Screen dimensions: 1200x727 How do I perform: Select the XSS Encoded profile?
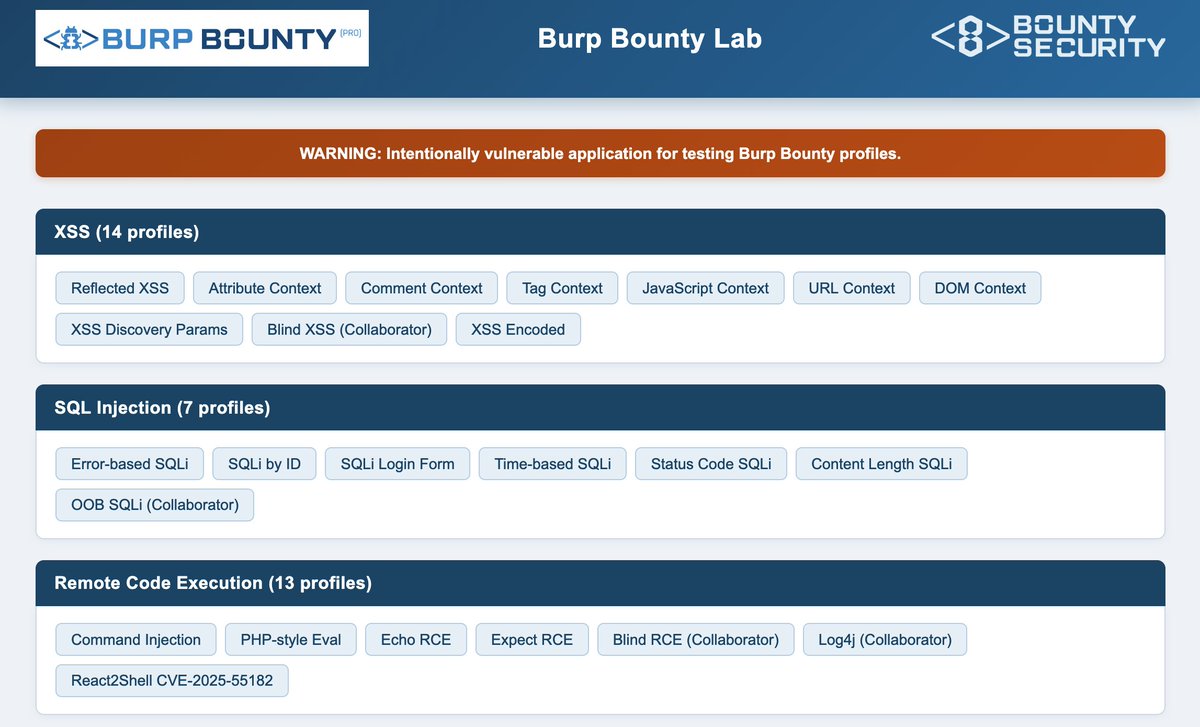coord(518,328)
